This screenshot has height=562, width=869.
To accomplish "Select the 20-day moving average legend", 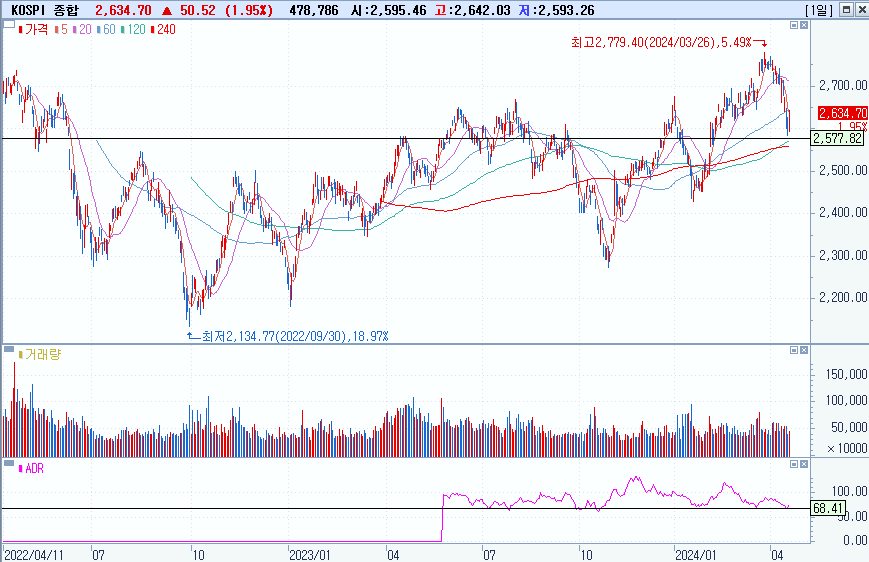I will pyautogui.click(x=82, y=29).
